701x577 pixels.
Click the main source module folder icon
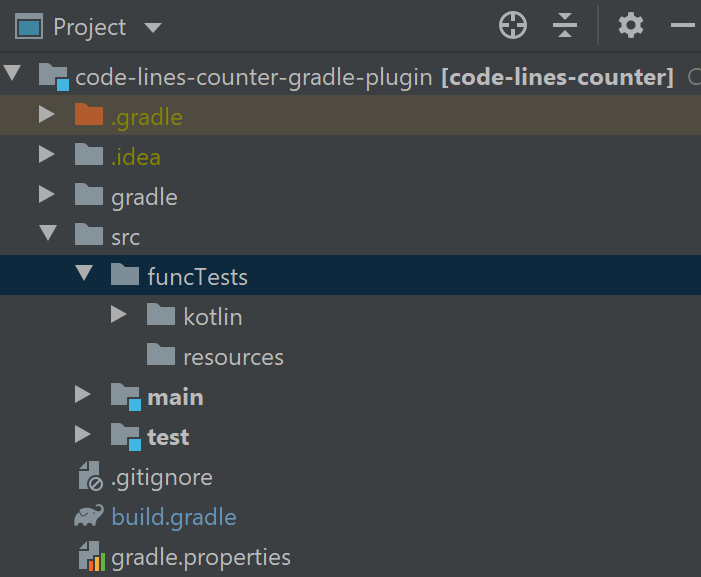(126, 397)
